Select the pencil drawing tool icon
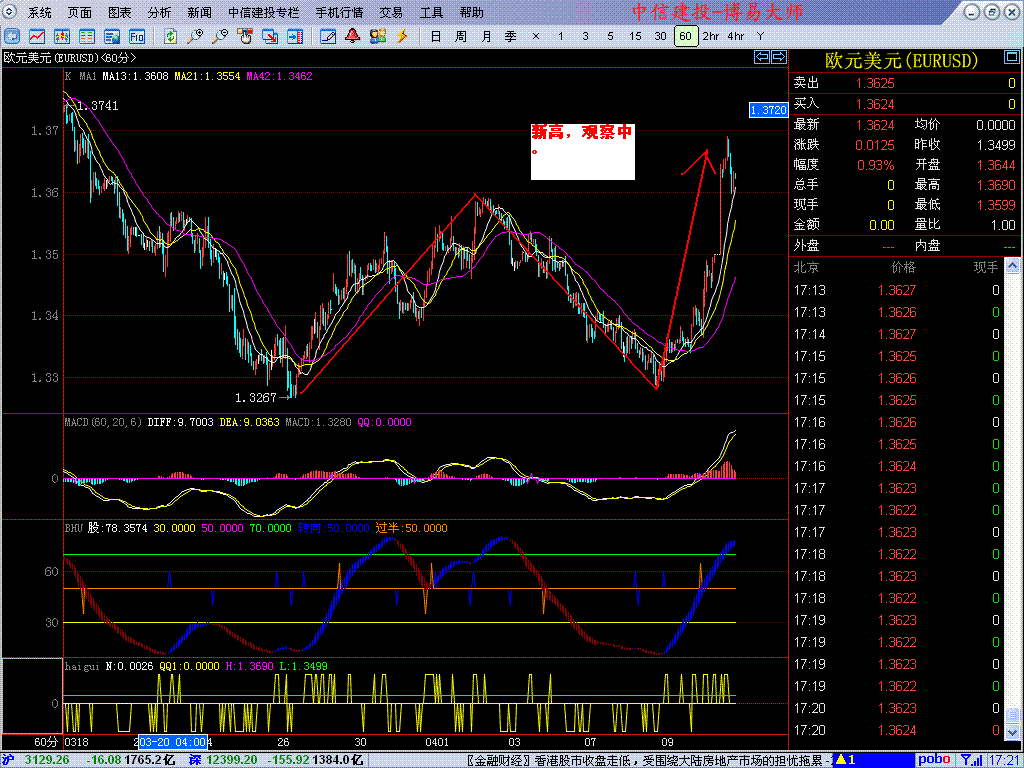Screen dimensions: 1024x768 [327, 36]
